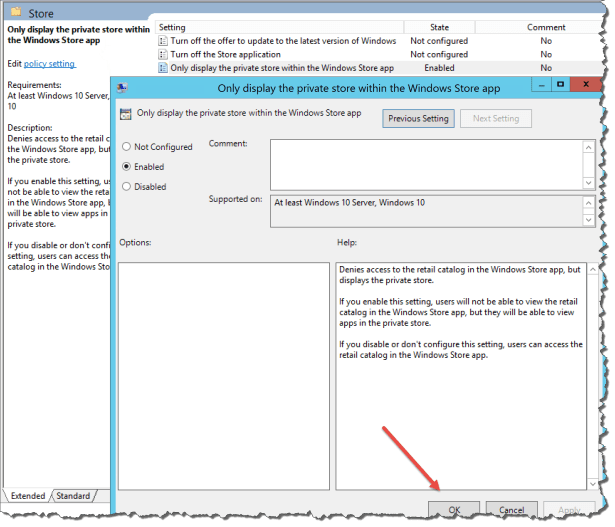The image size is (615, 527).
Task: Open the 'policy setting' edit link
Action: (x=49, y=63)
